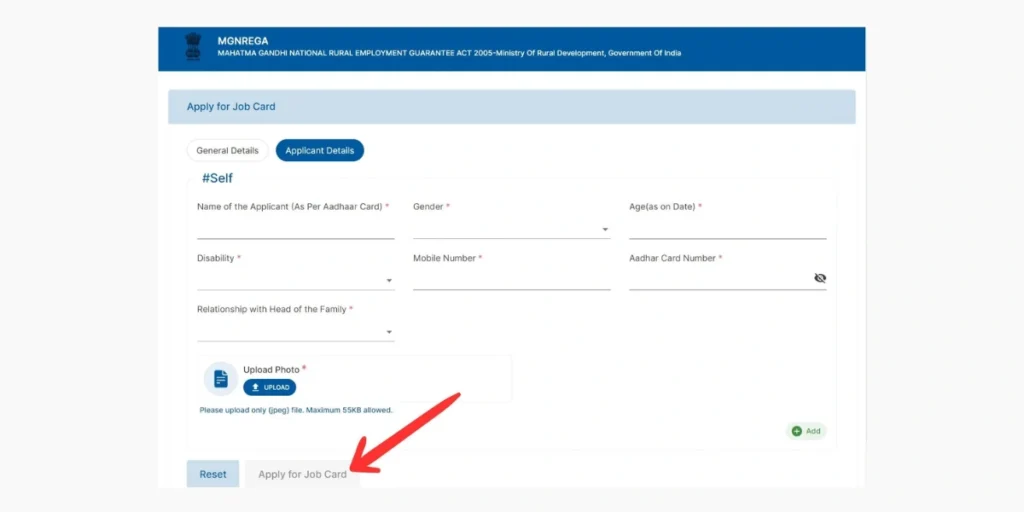This screenshot has height=512, width=1024.
Task: Click the MGNREGA header title
Action: coord(242,41)
